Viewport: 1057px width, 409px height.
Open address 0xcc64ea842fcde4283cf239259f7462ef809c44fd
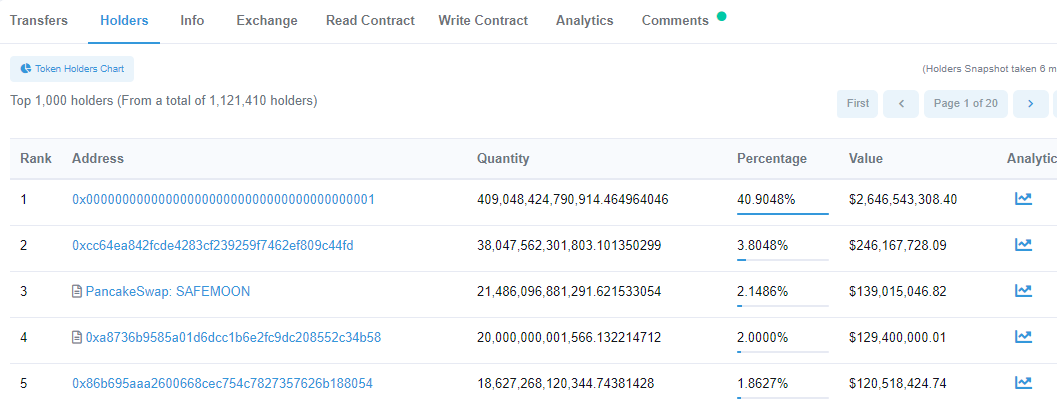pyautogui.click(x=212, y=246)
